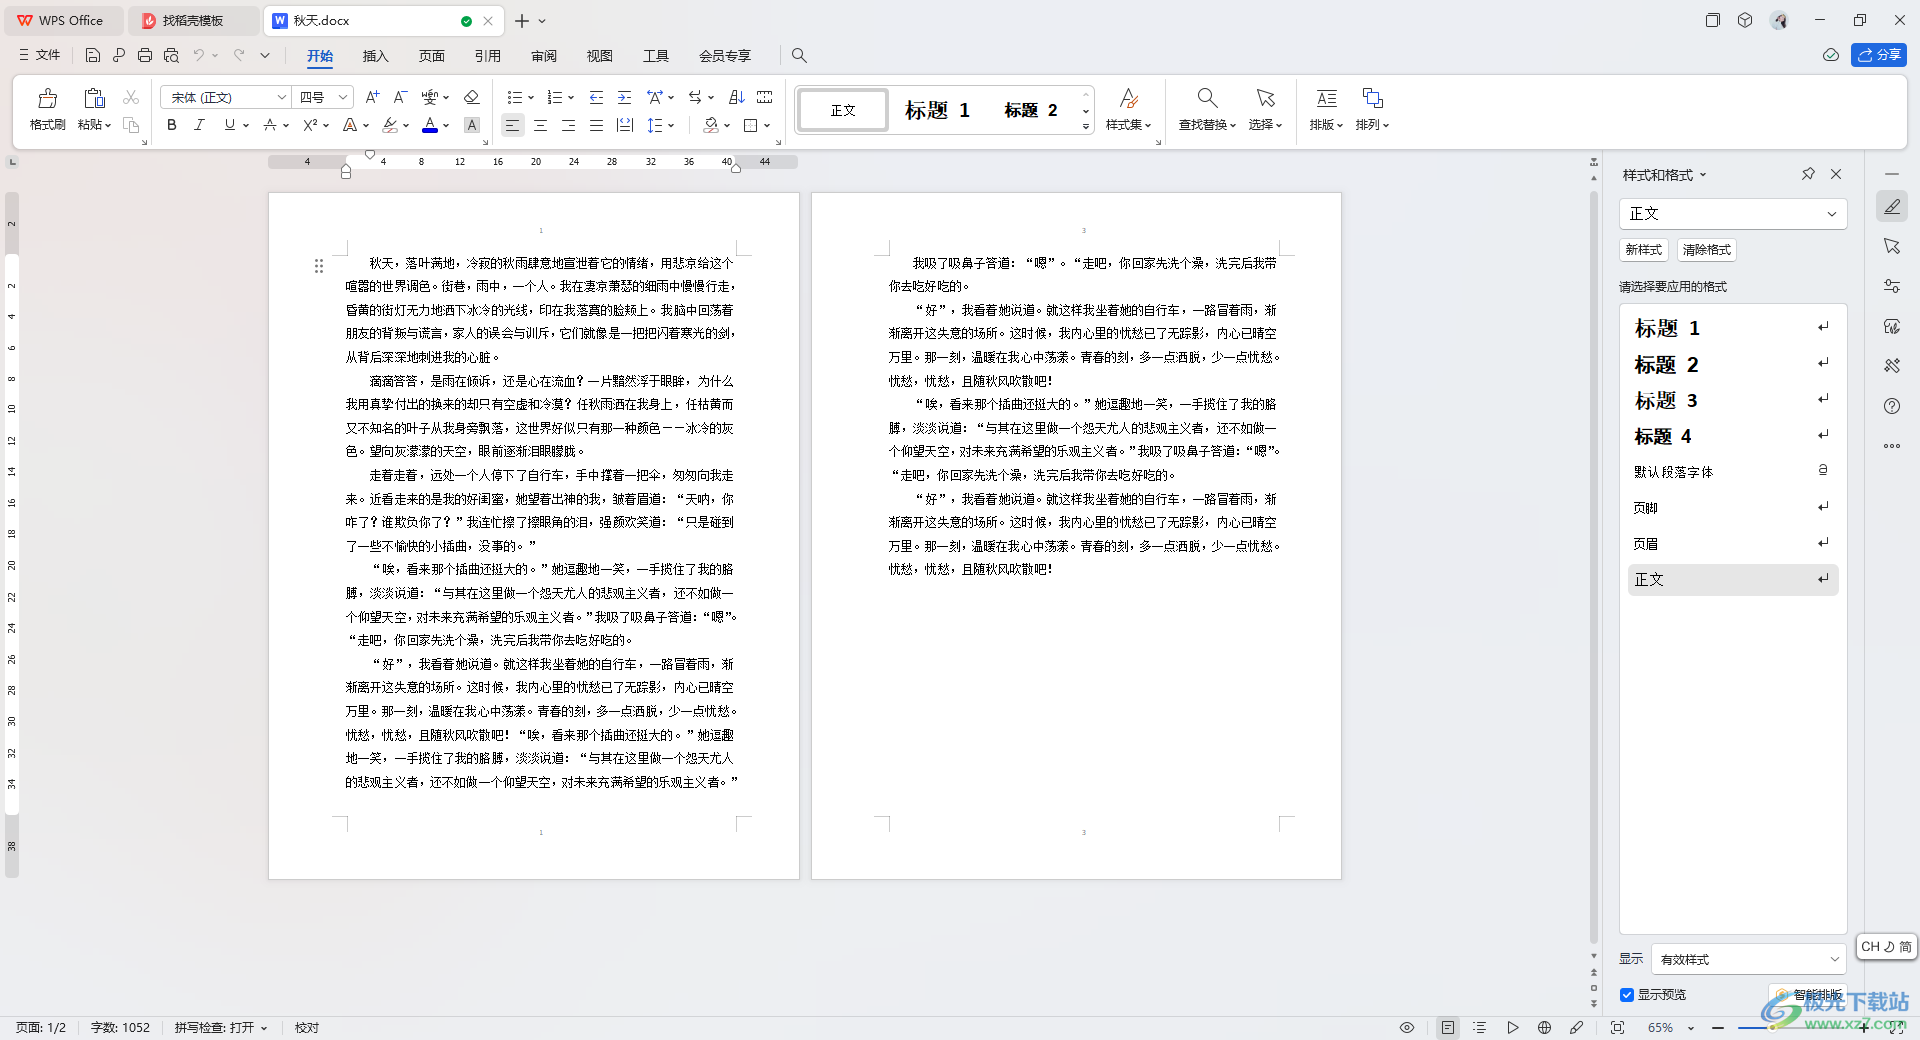
Task: Open the 文件 menu
Action: 40,55
